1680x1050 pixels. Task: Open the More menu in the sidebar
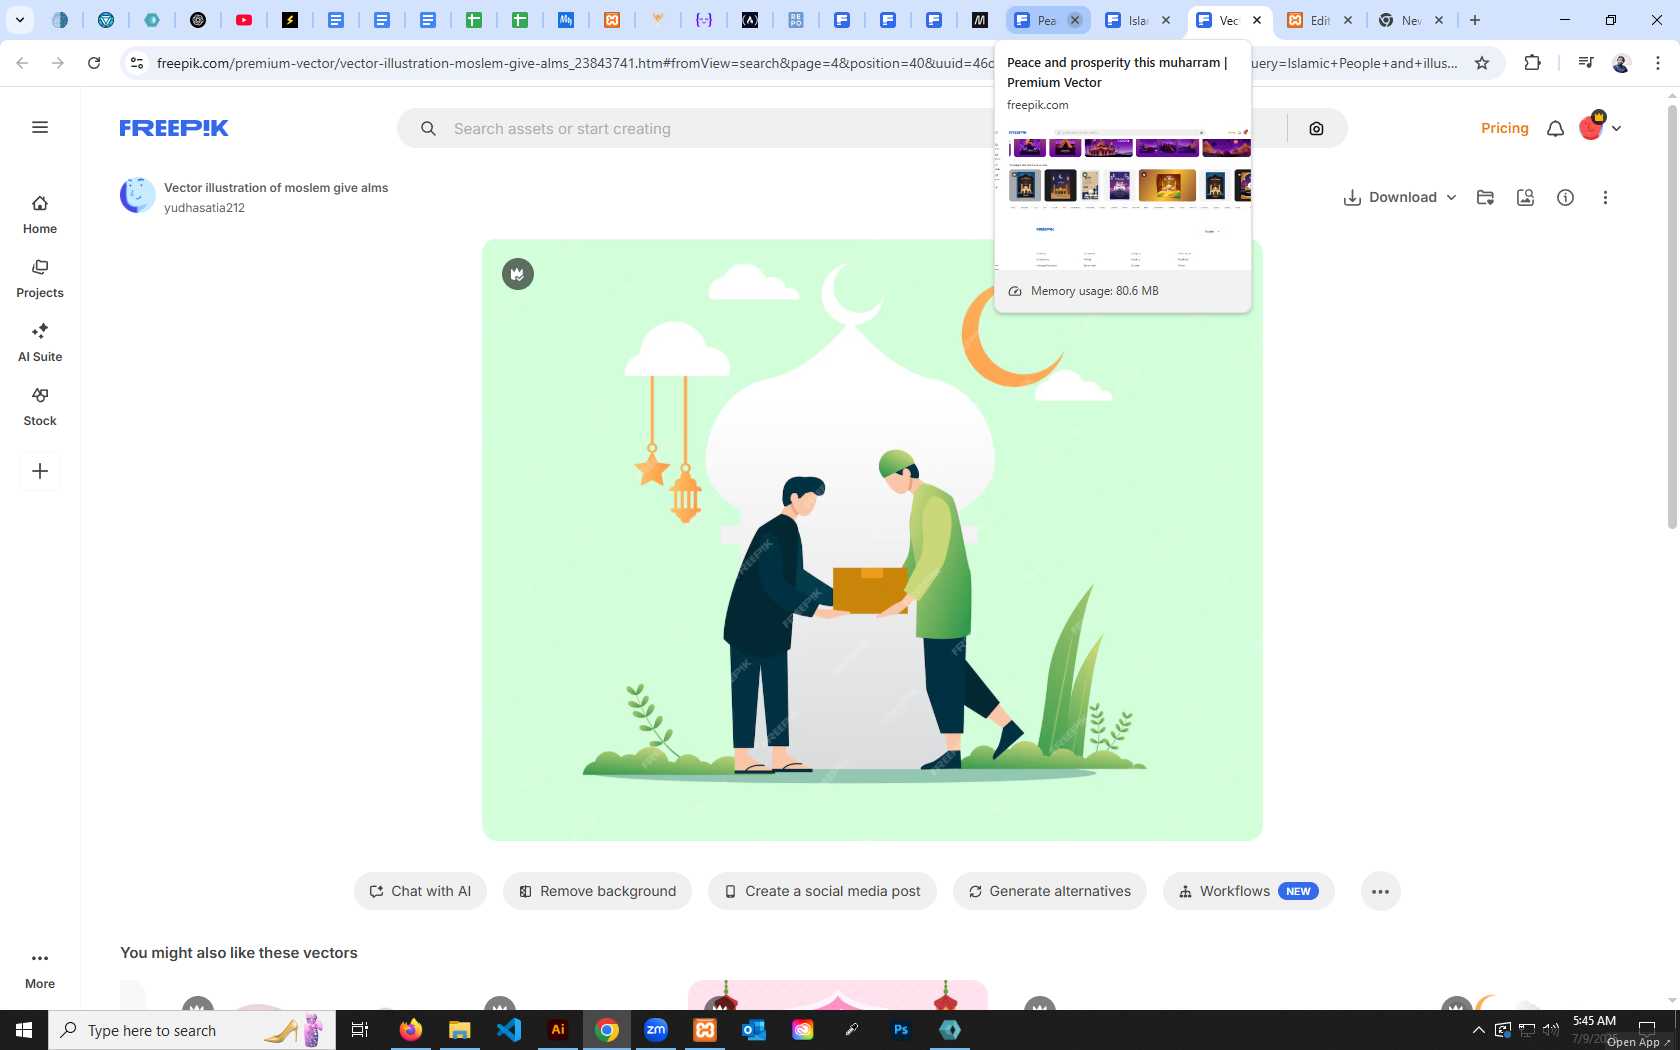point(40,970)
